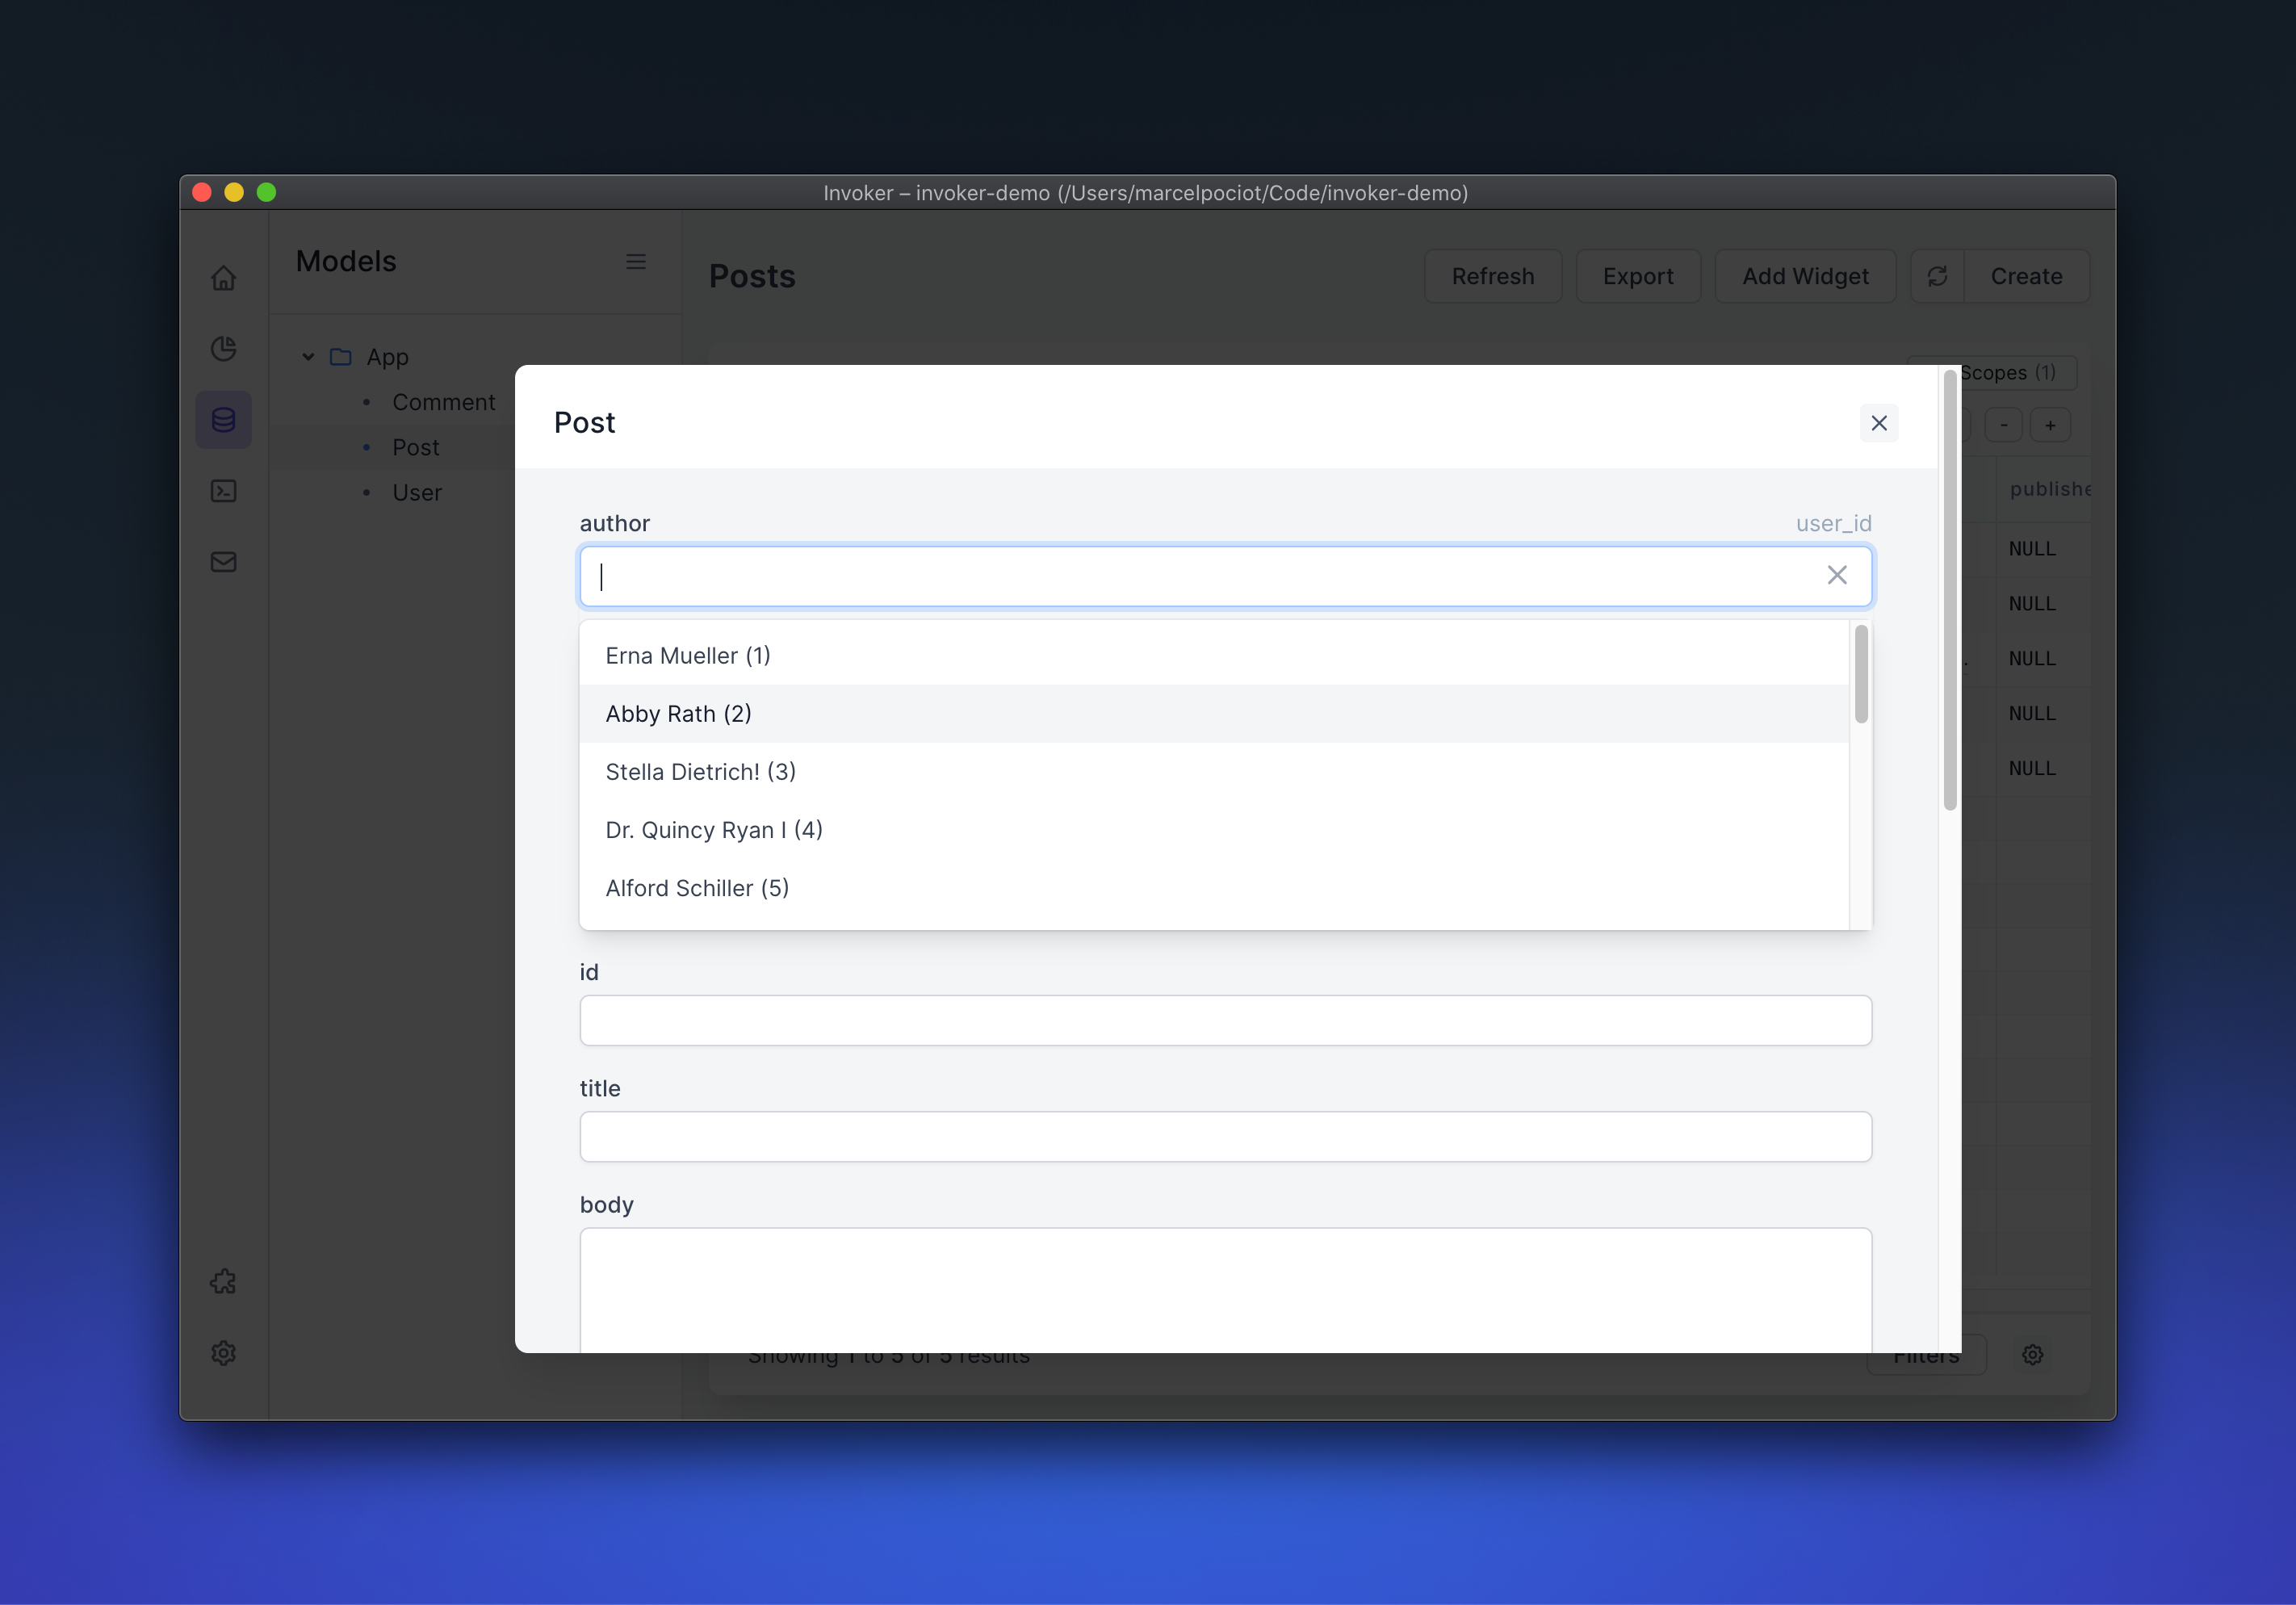Click the Create button
Image resolution: width=2296 pixels, height=1605 pixels.
tap(2026, 276)
